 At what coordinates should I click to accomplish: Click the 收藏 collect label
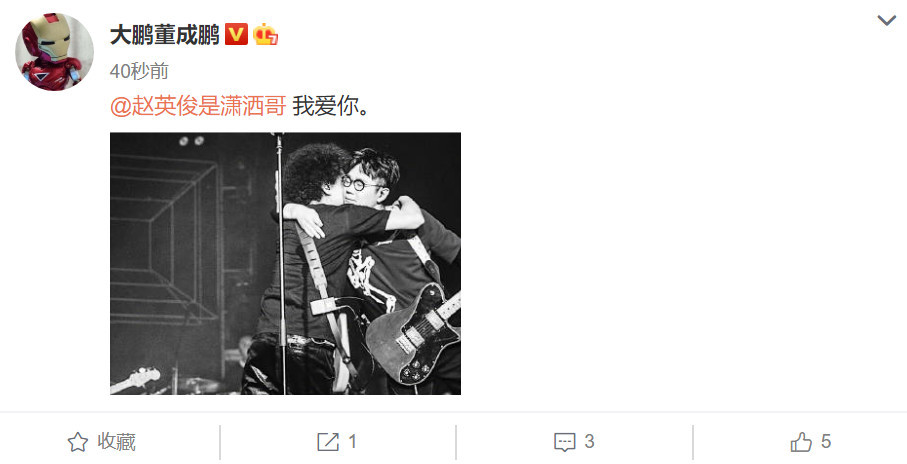[x=116, y=441]
